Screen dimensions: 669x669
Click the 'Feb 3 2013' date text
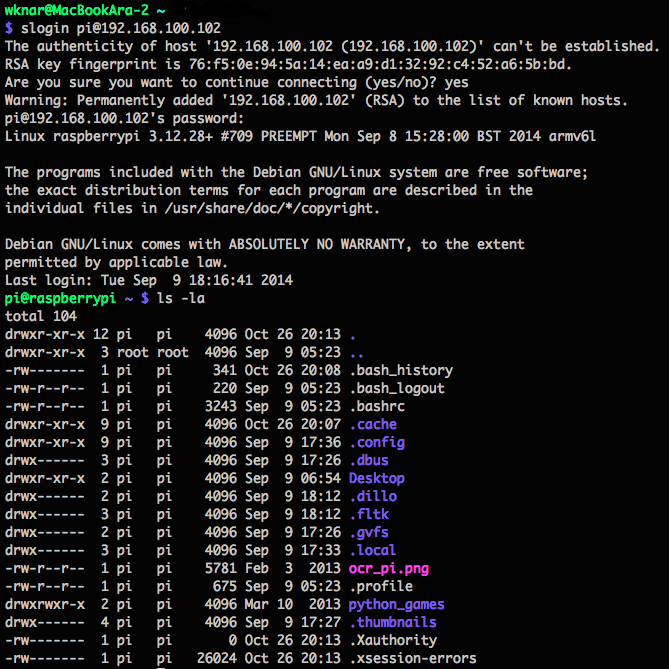pyautogui.click(x=293, y=569)
